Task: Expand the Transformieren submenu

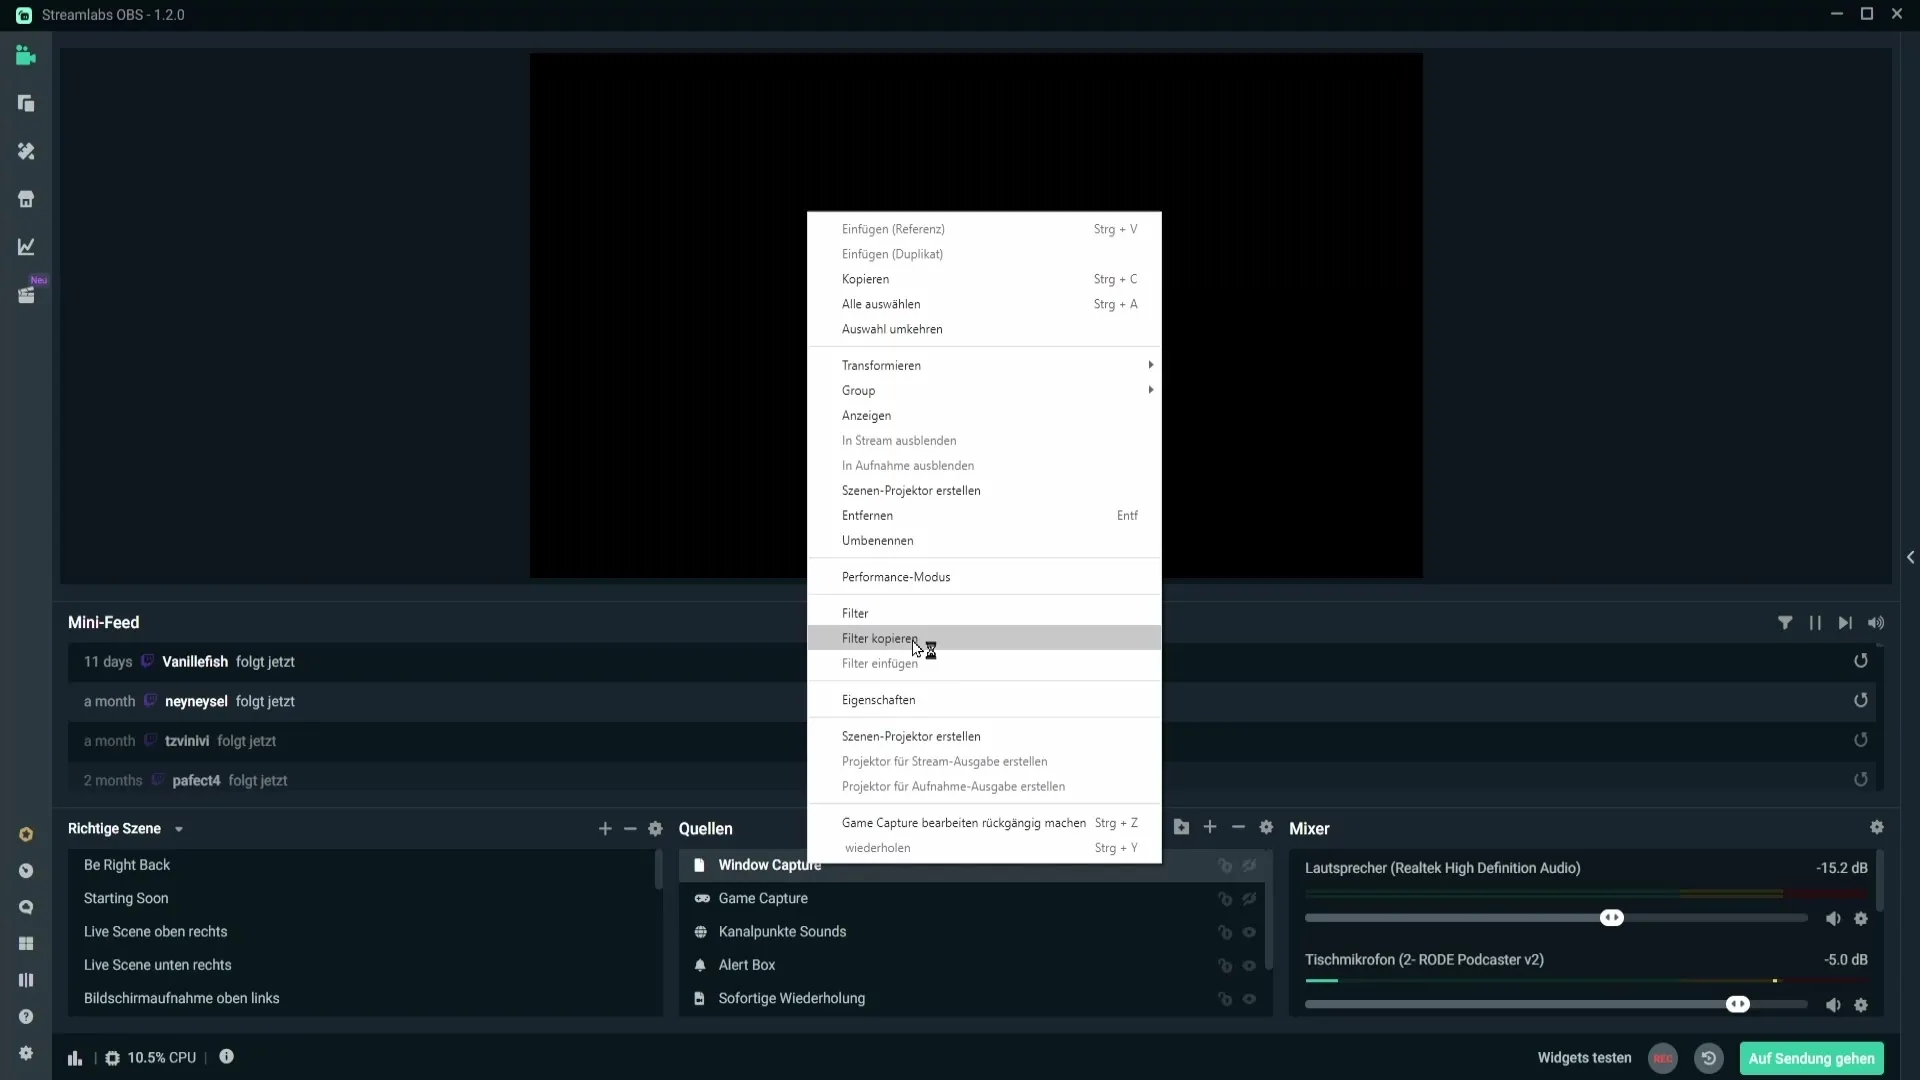Action: click(x=984, y=365)
